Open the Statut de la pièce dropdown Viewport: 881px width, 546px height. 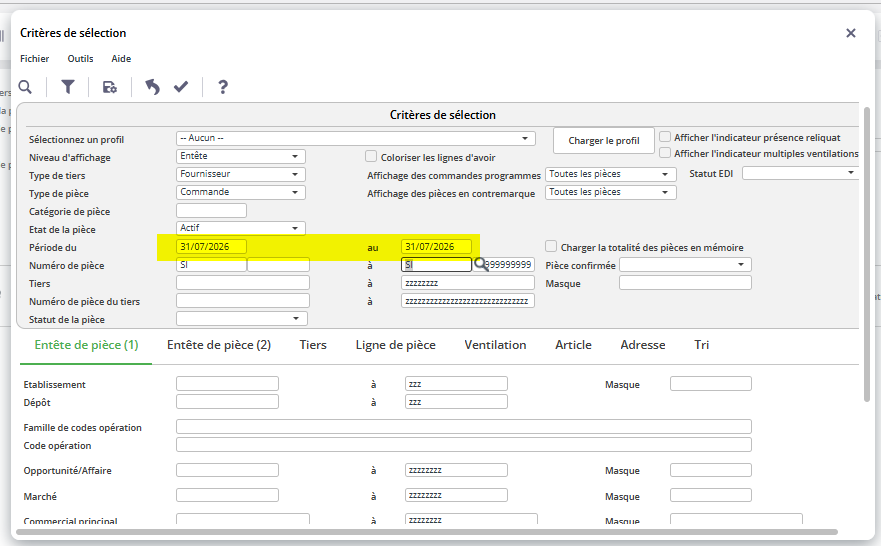(242, 319)
